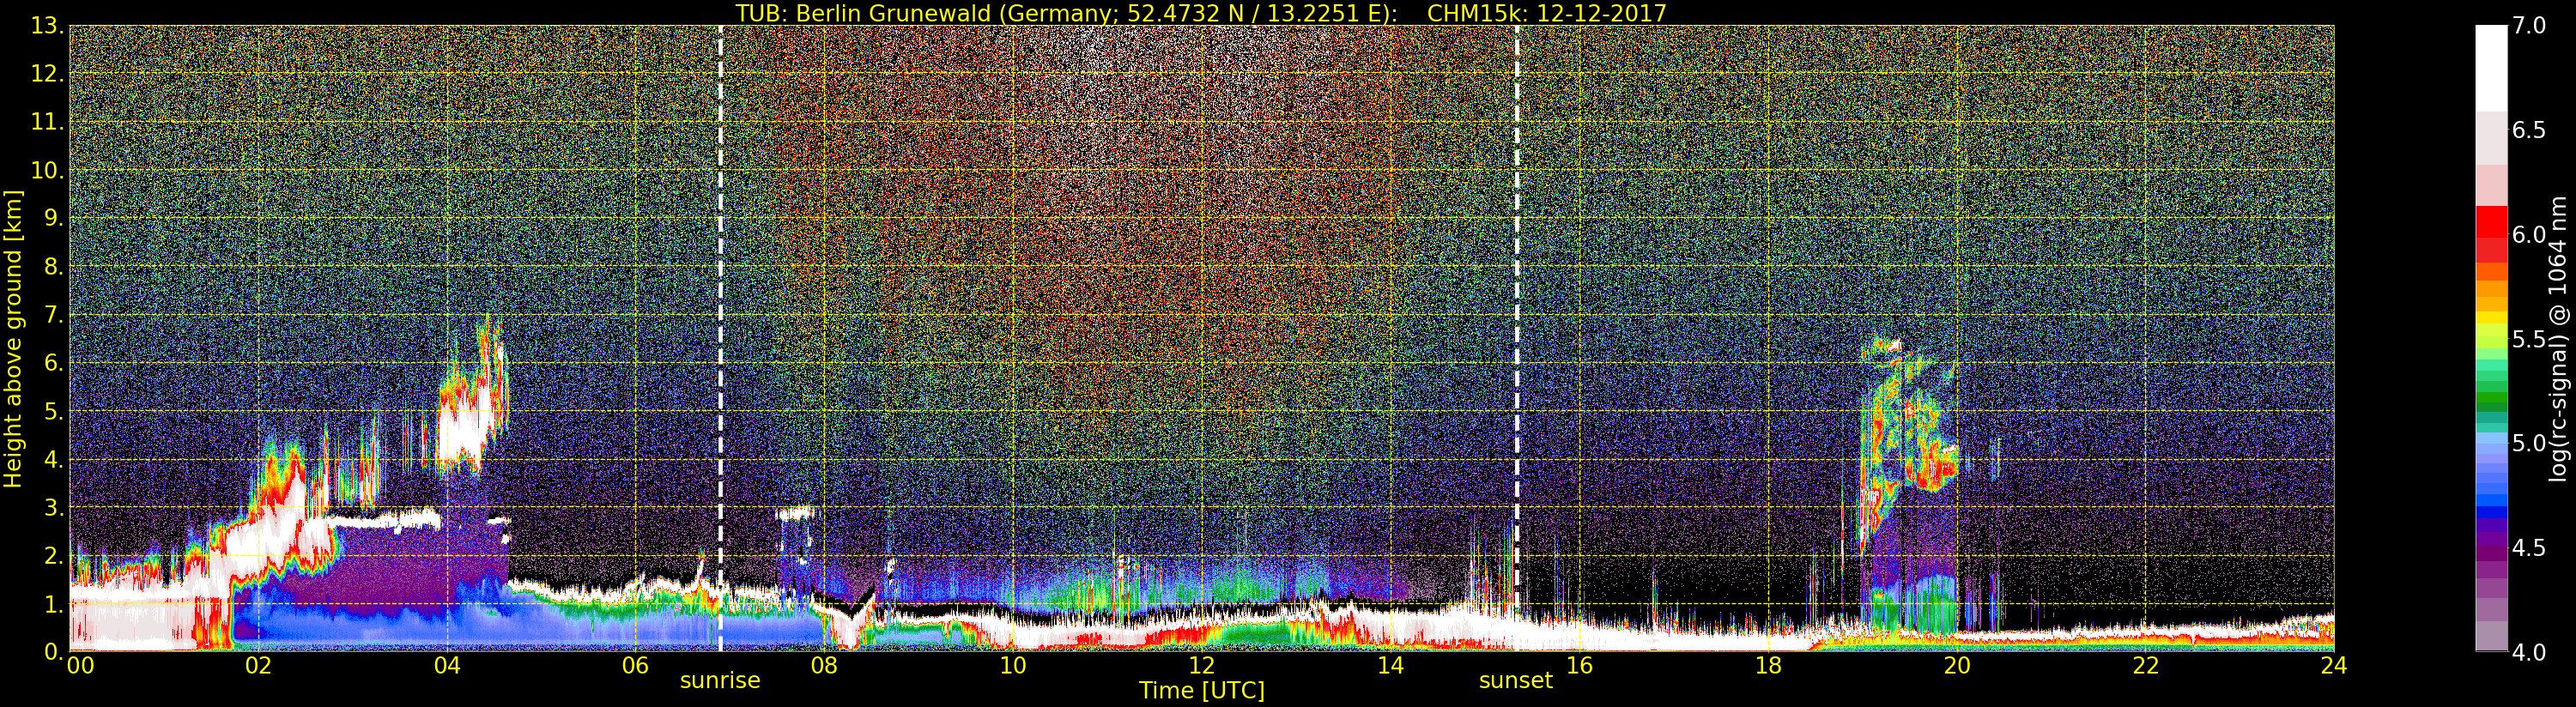This screenshot has width=2576, height=707.
Task: Click the '18' tick on the time axis
Action: (x=1768, y=665)
